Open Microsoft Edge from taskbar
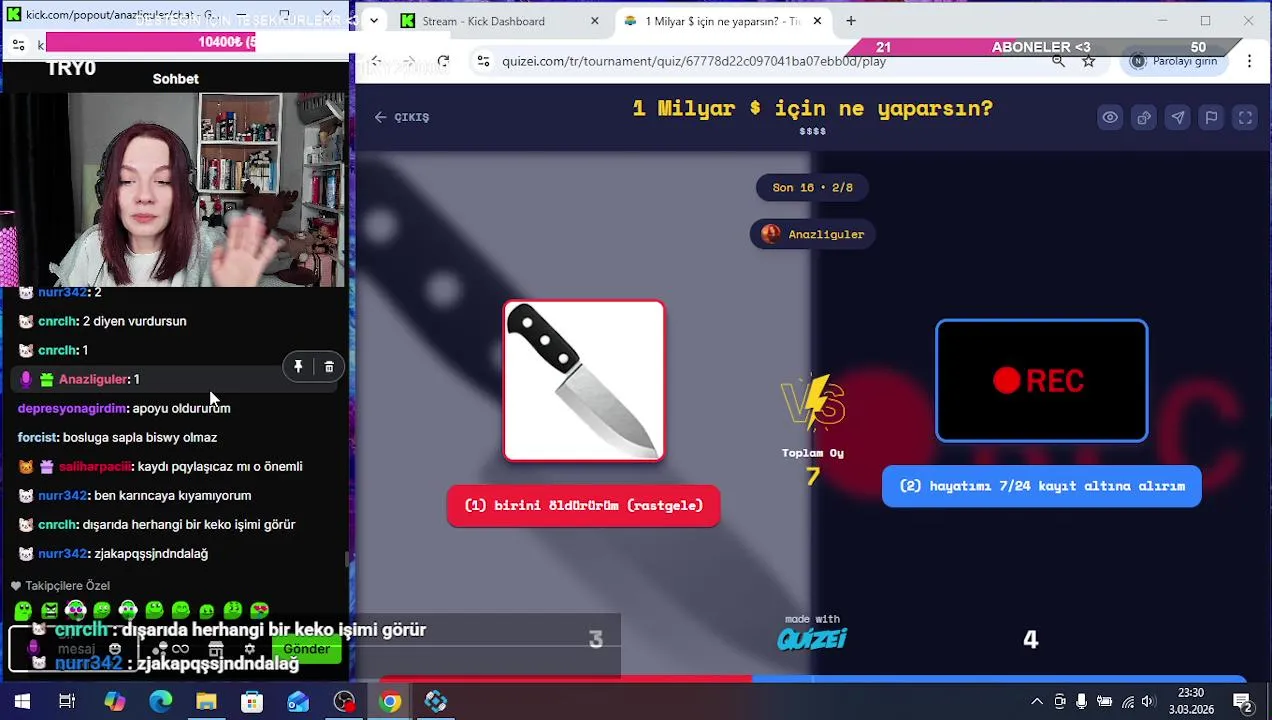1272x720 pixels. pyautogui.click(x=160, y=702)
